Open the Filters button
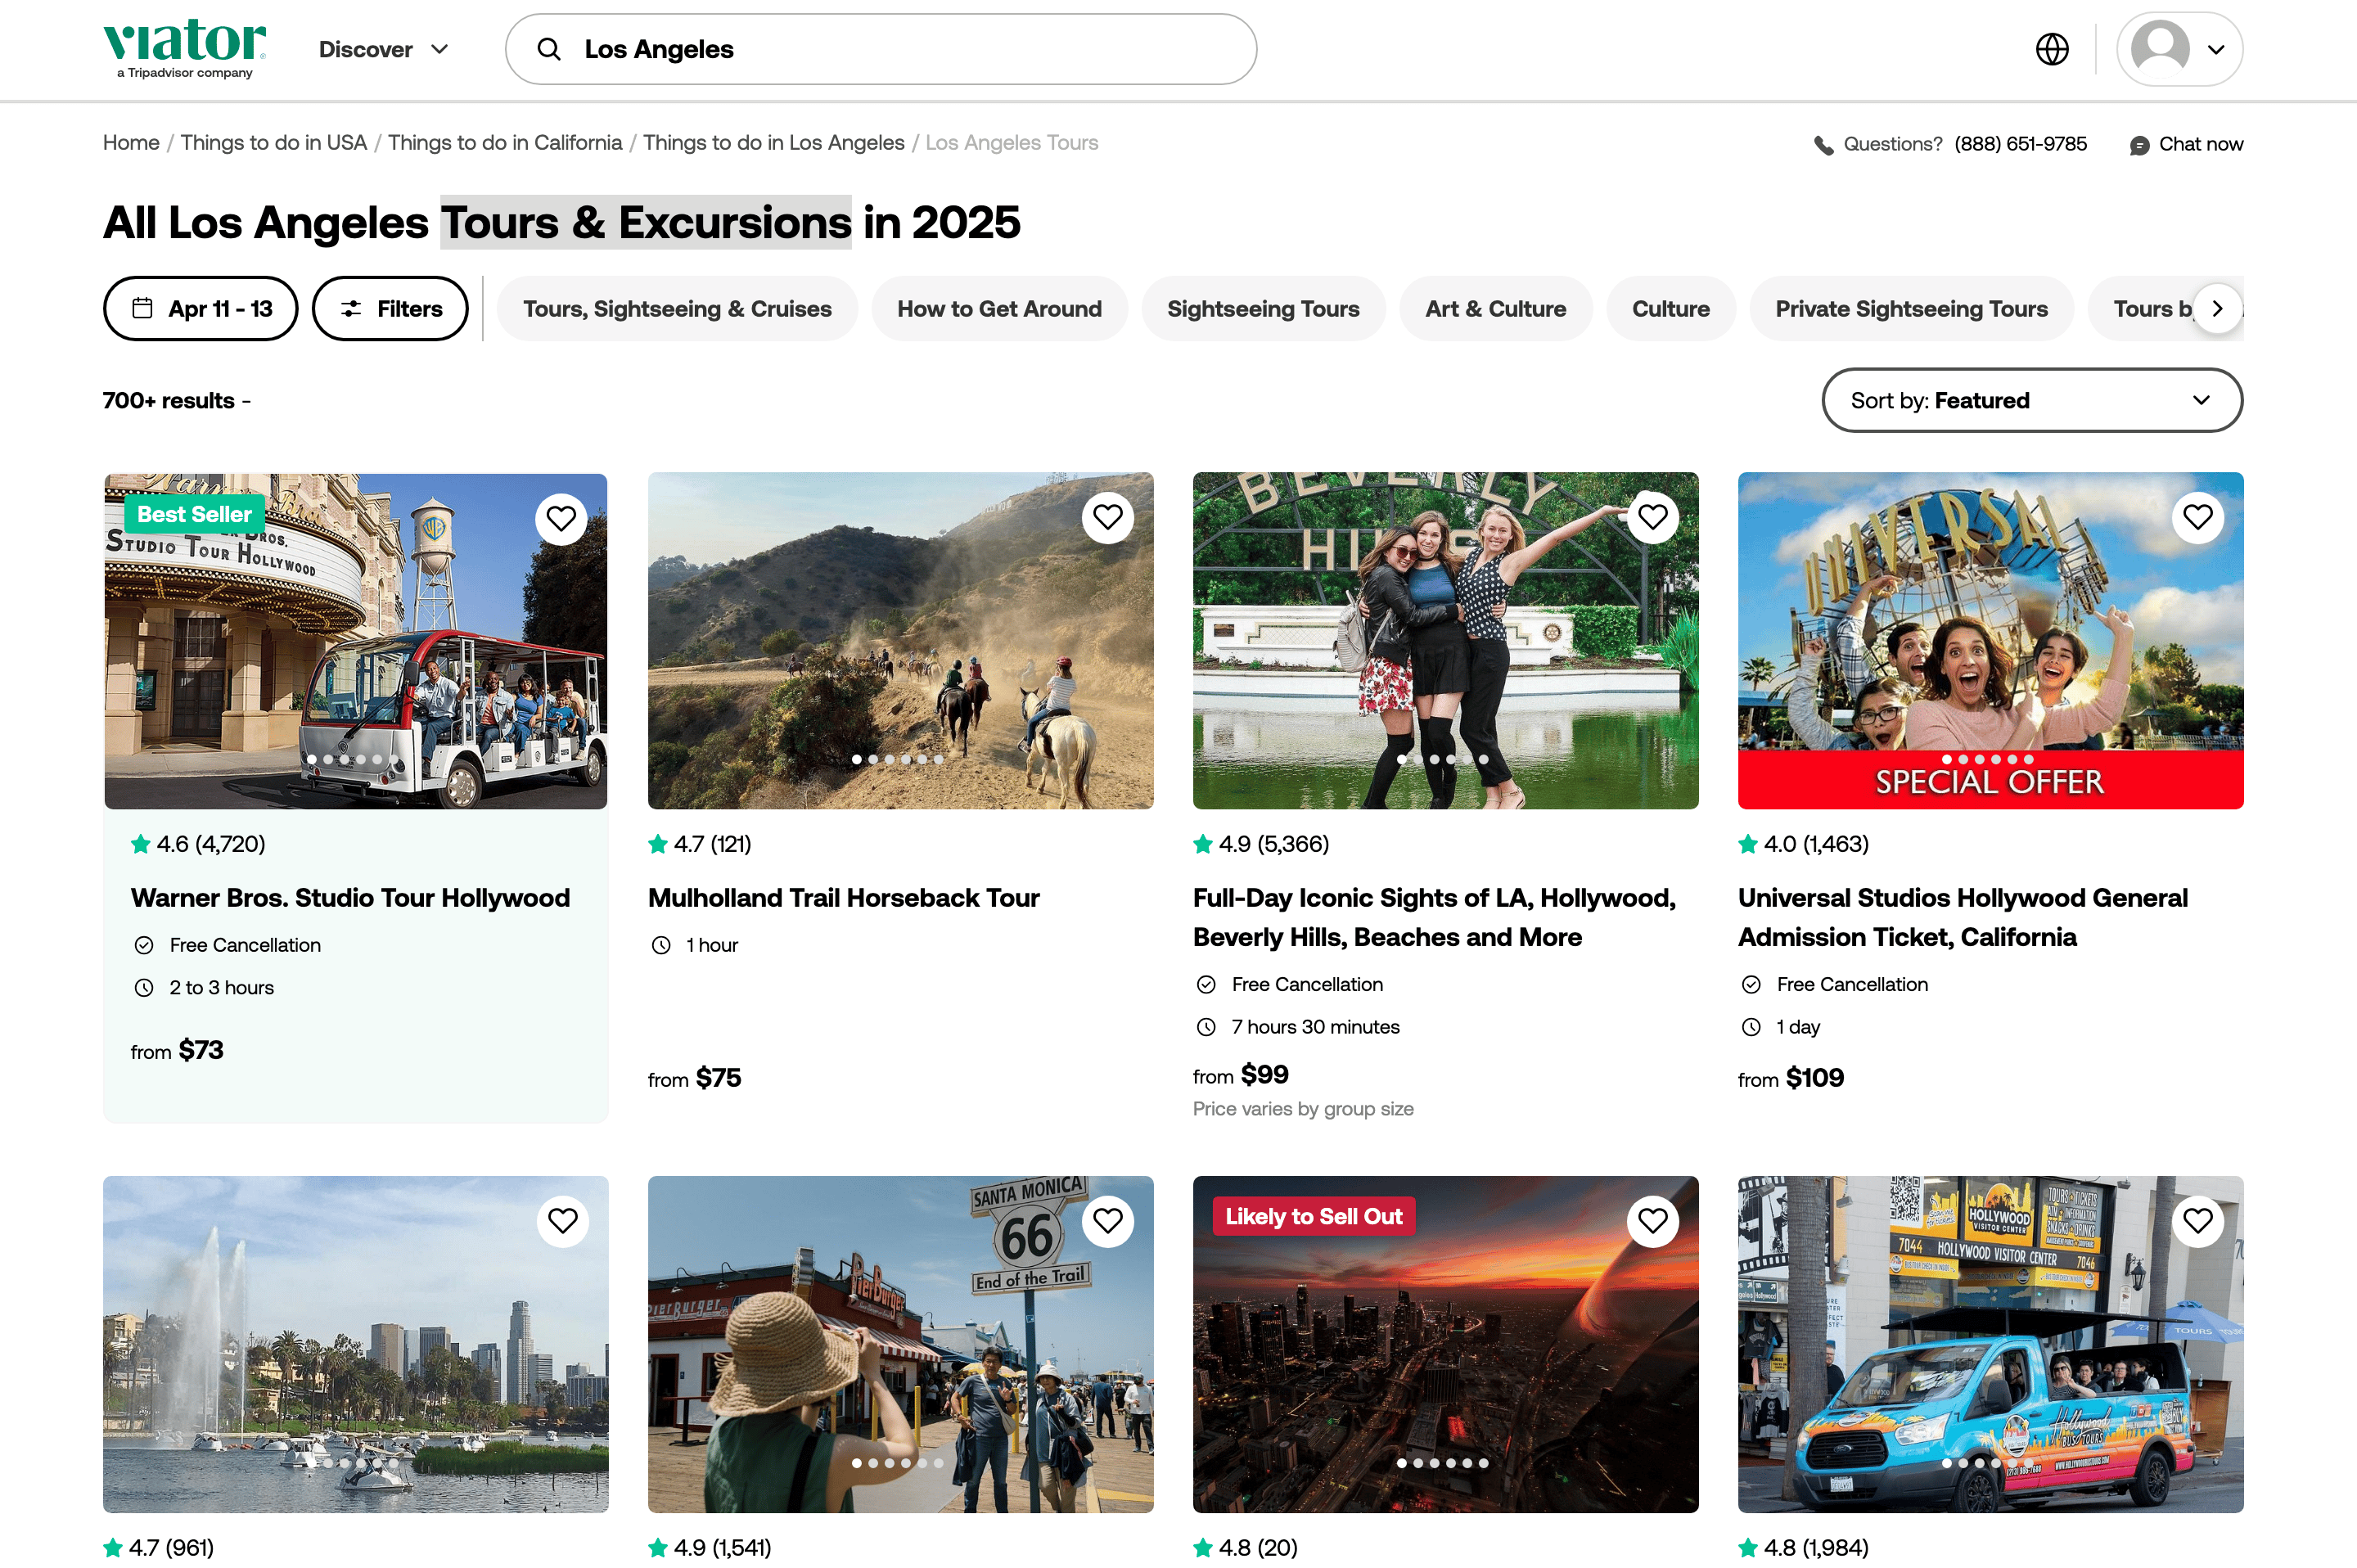 (x=390, y=309)
